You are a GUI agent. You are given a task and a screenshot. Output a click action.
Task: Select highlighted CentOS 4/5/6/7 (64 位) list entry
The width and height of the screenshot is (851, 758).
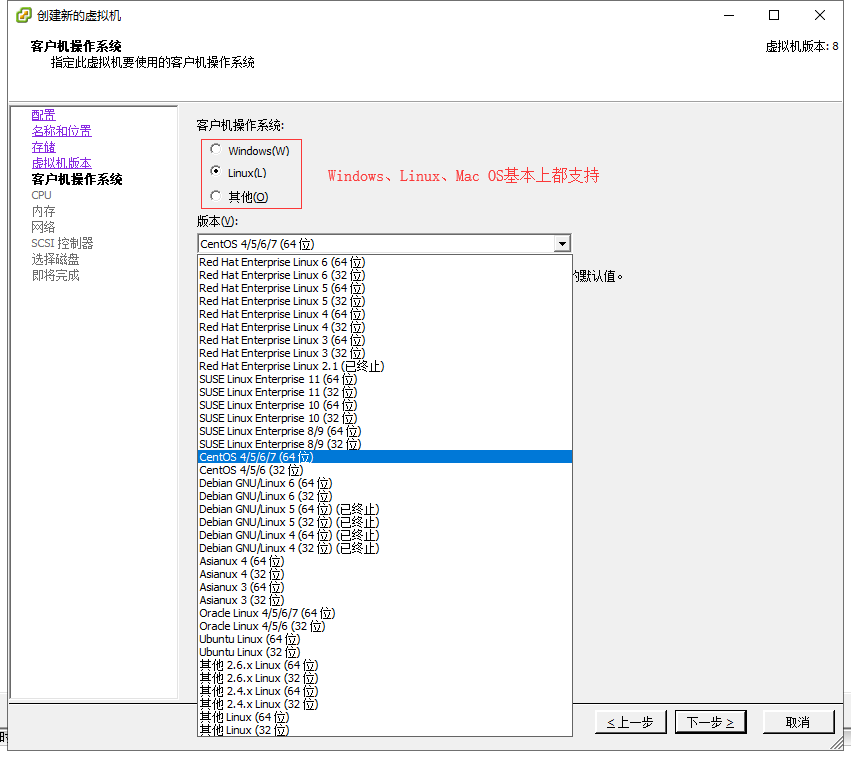tap(385, 457)
